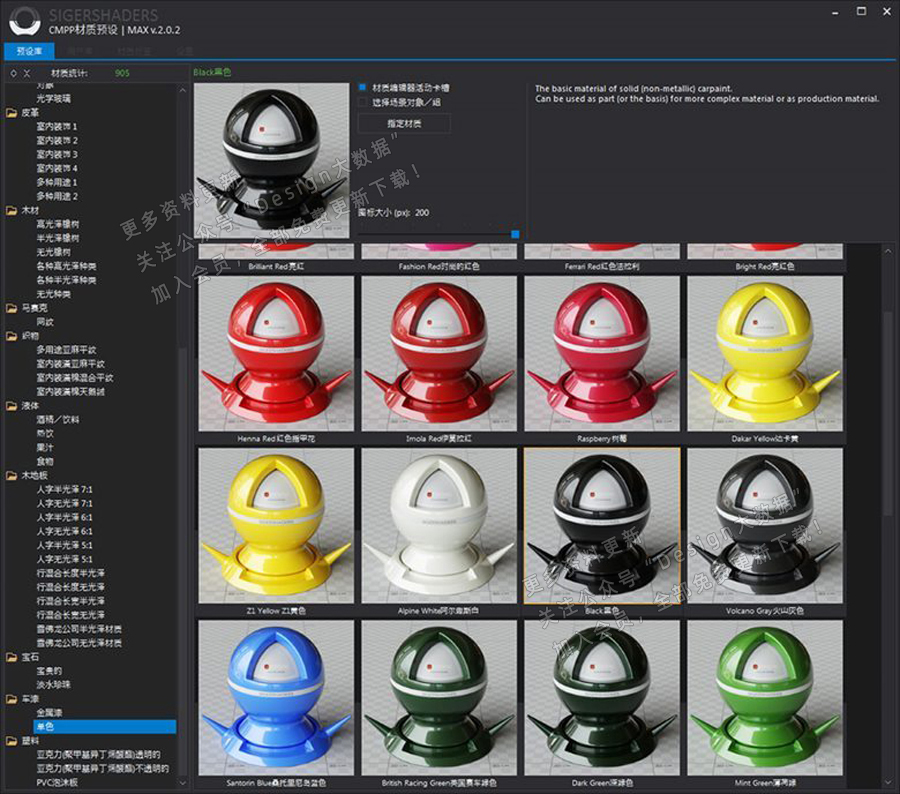Screen dimensions: 900x794
Task: Click the 宝石 folder icon
Action: 12,657
